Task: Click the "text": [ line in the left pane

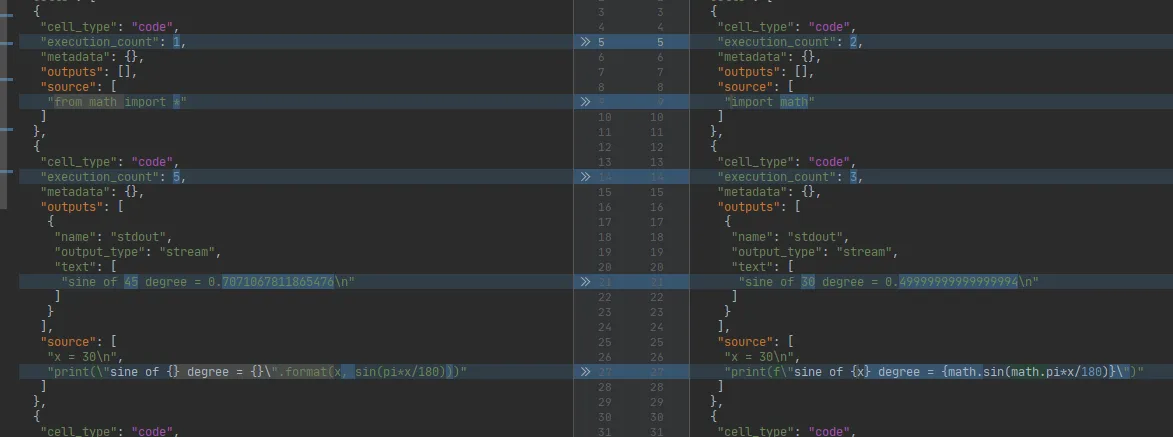Action: (x=85, y=266)
